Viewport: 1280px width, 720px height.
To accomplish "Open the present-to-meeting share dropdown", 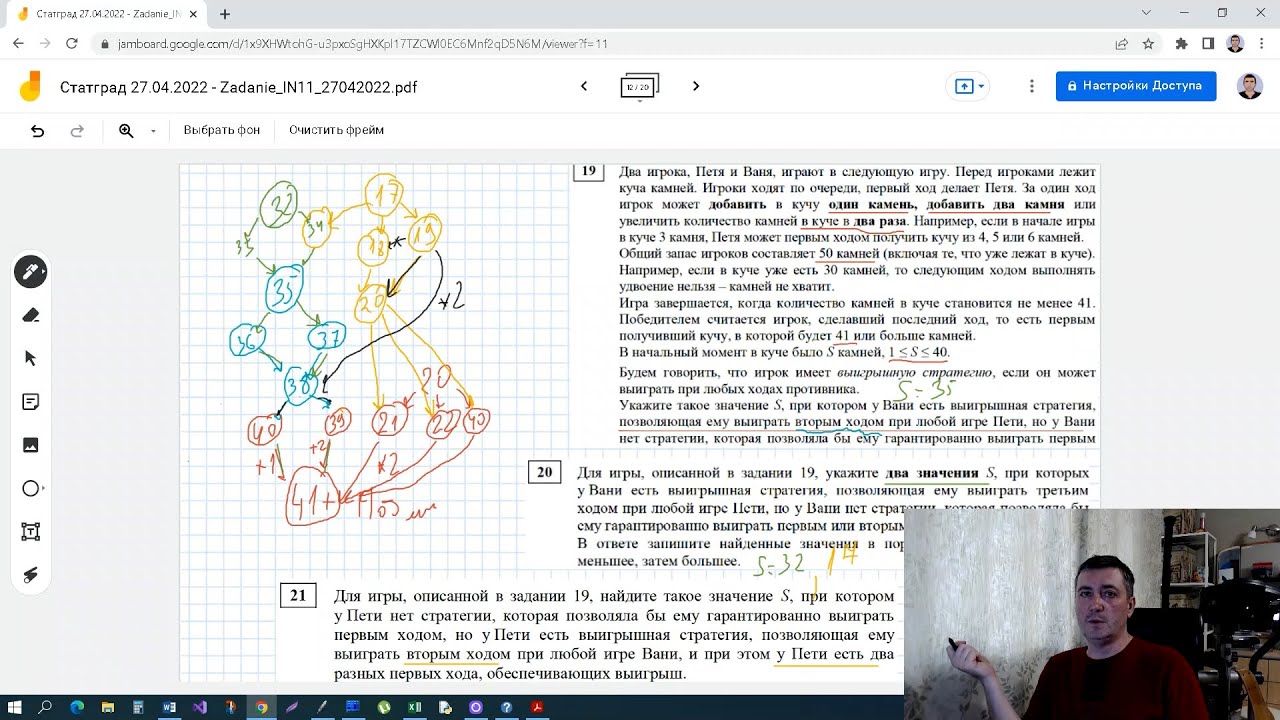I will click(970, 86).
